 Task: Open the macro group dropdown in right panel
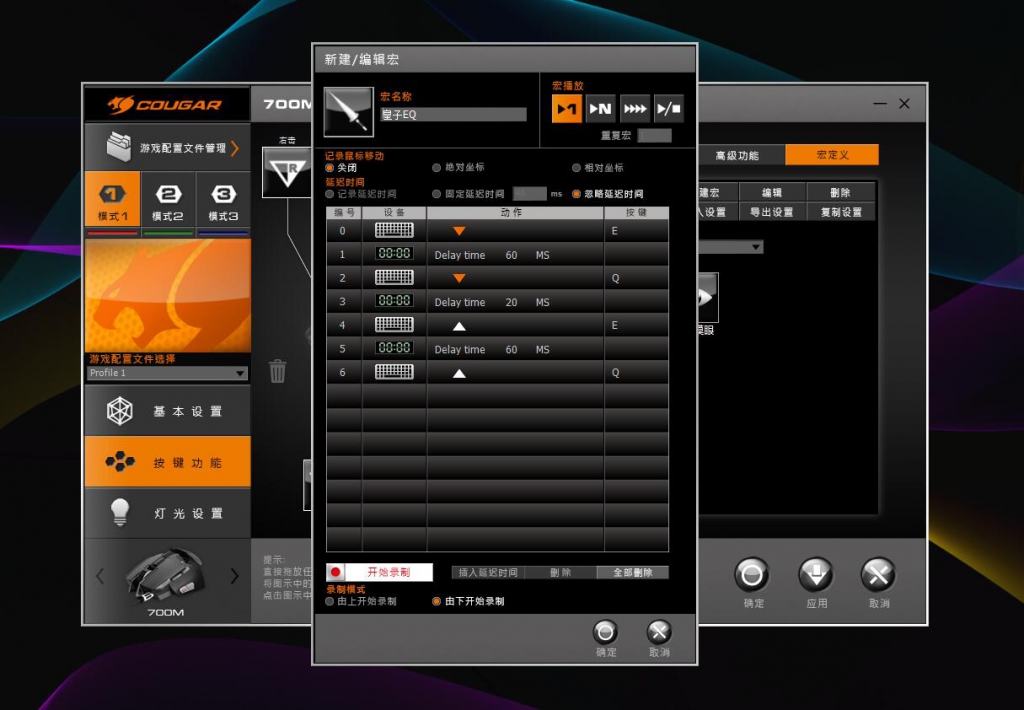[x=755, y=247]
